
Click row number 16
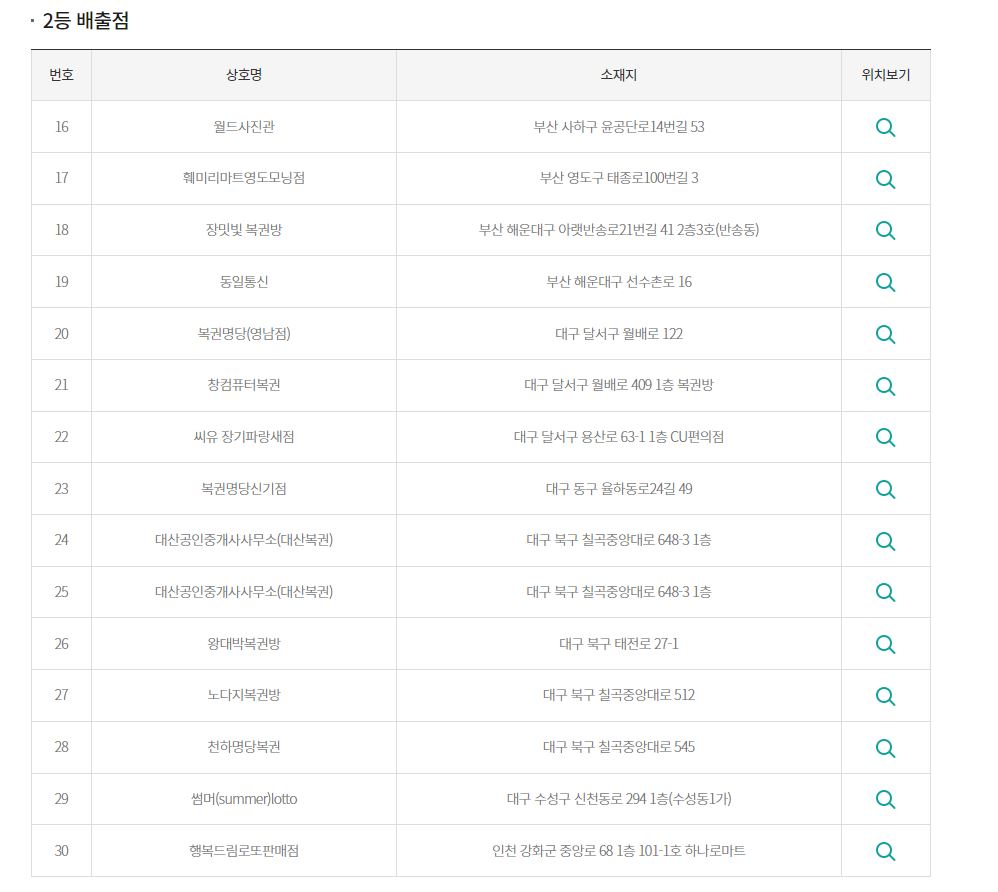click(x=61, y=127)
